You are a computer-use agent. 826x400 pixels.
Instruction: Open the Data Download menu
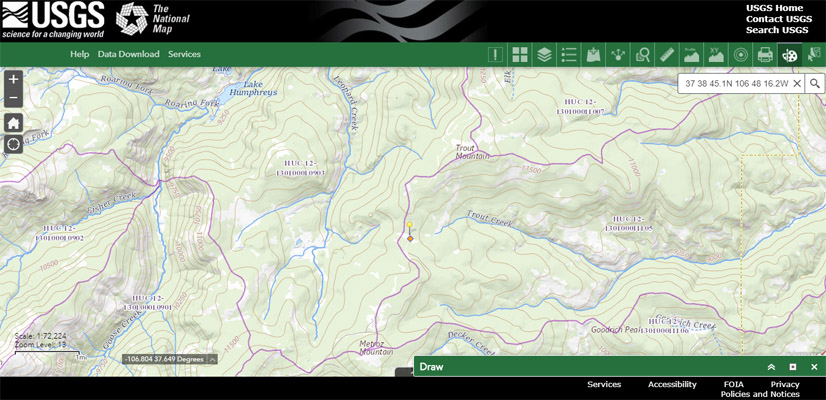pyautogui.click(x=128, y=54)
